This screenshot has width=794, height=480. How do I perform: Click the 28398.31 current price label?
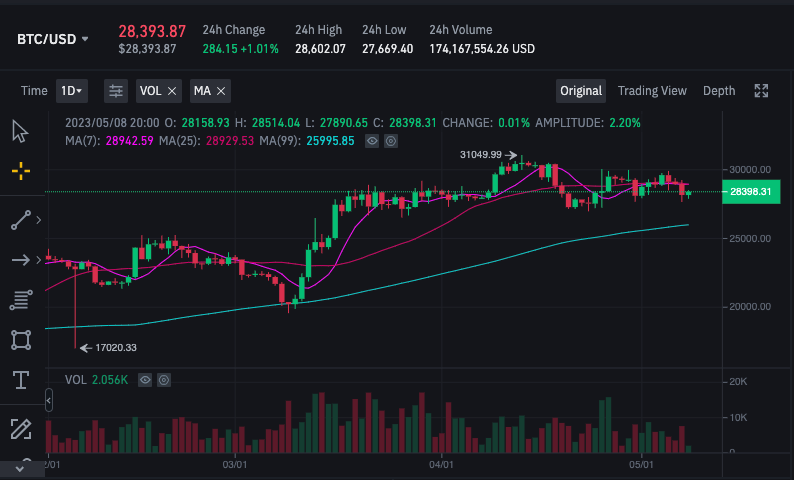(750, 192)
